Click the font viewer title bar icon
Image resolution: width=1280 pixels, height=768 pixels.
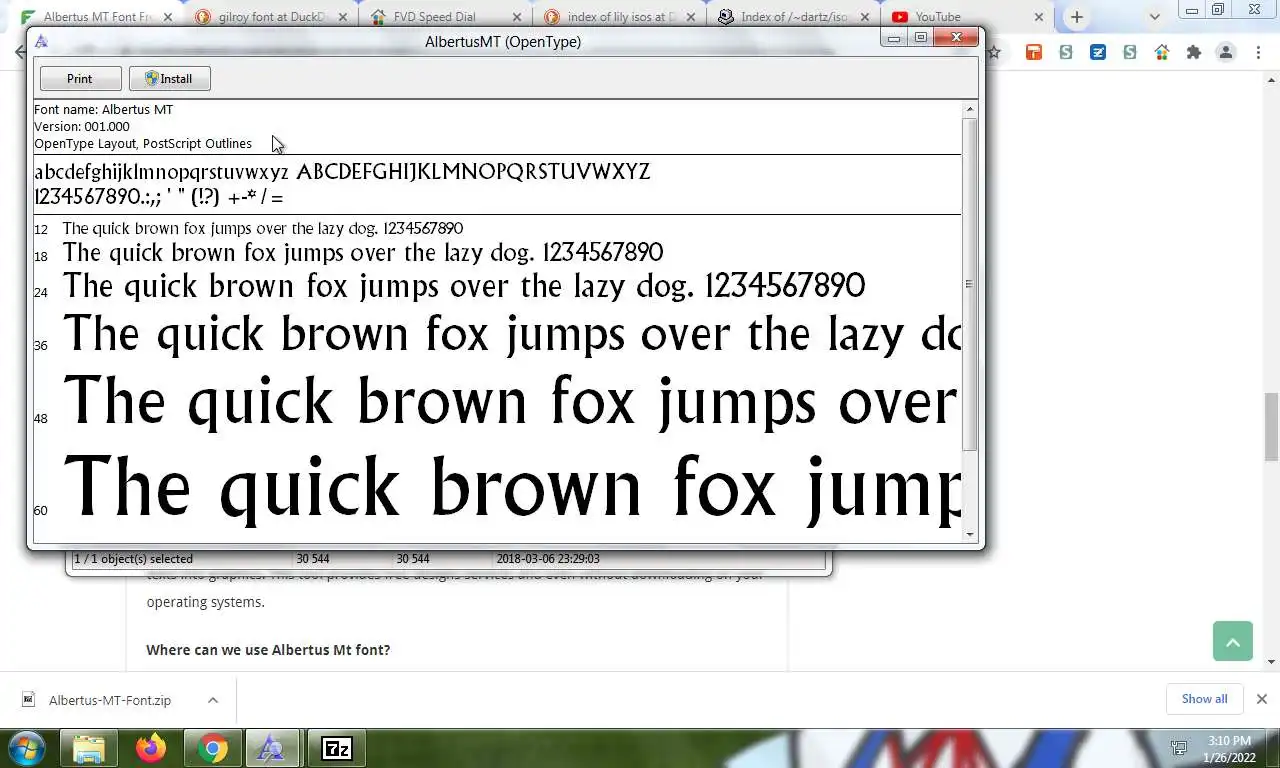coord(41,41)
